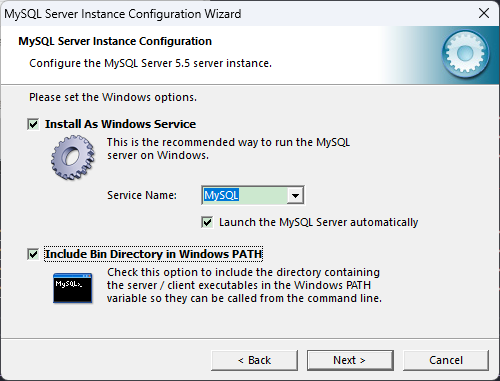Click the Launch the MySQL Server automatically label
The width and height of the screenshot is (500, 381).
pos(318,222)
